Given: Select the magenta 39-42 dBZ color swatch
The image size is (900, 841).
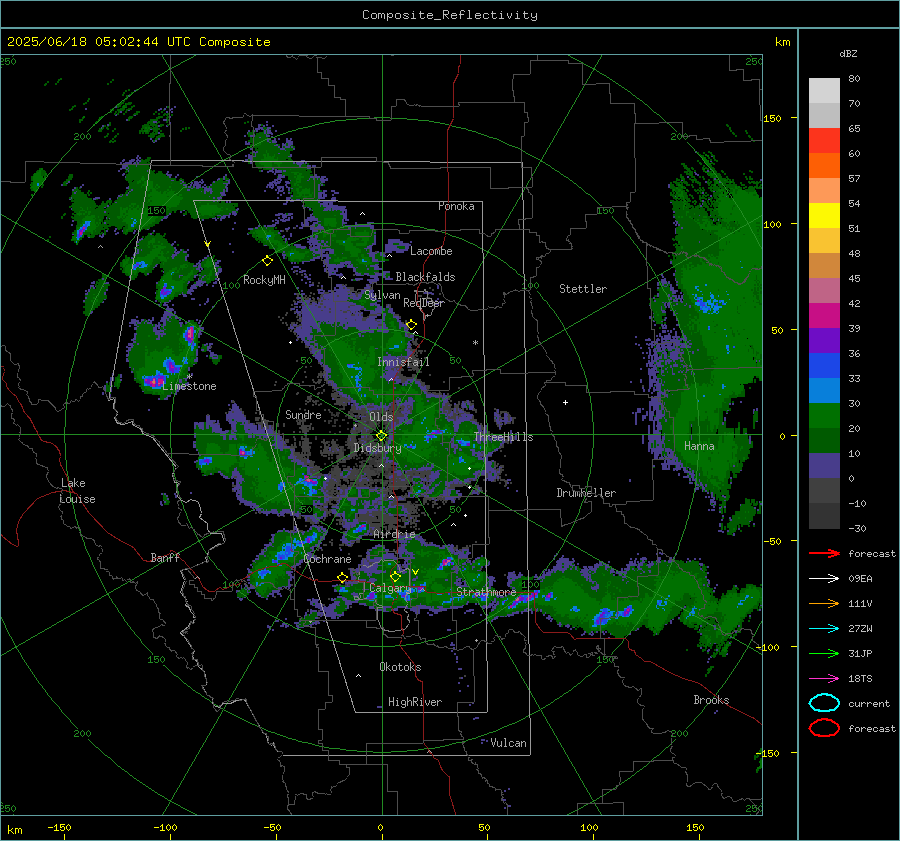Looking at the screenshot, I should point(824,316).
